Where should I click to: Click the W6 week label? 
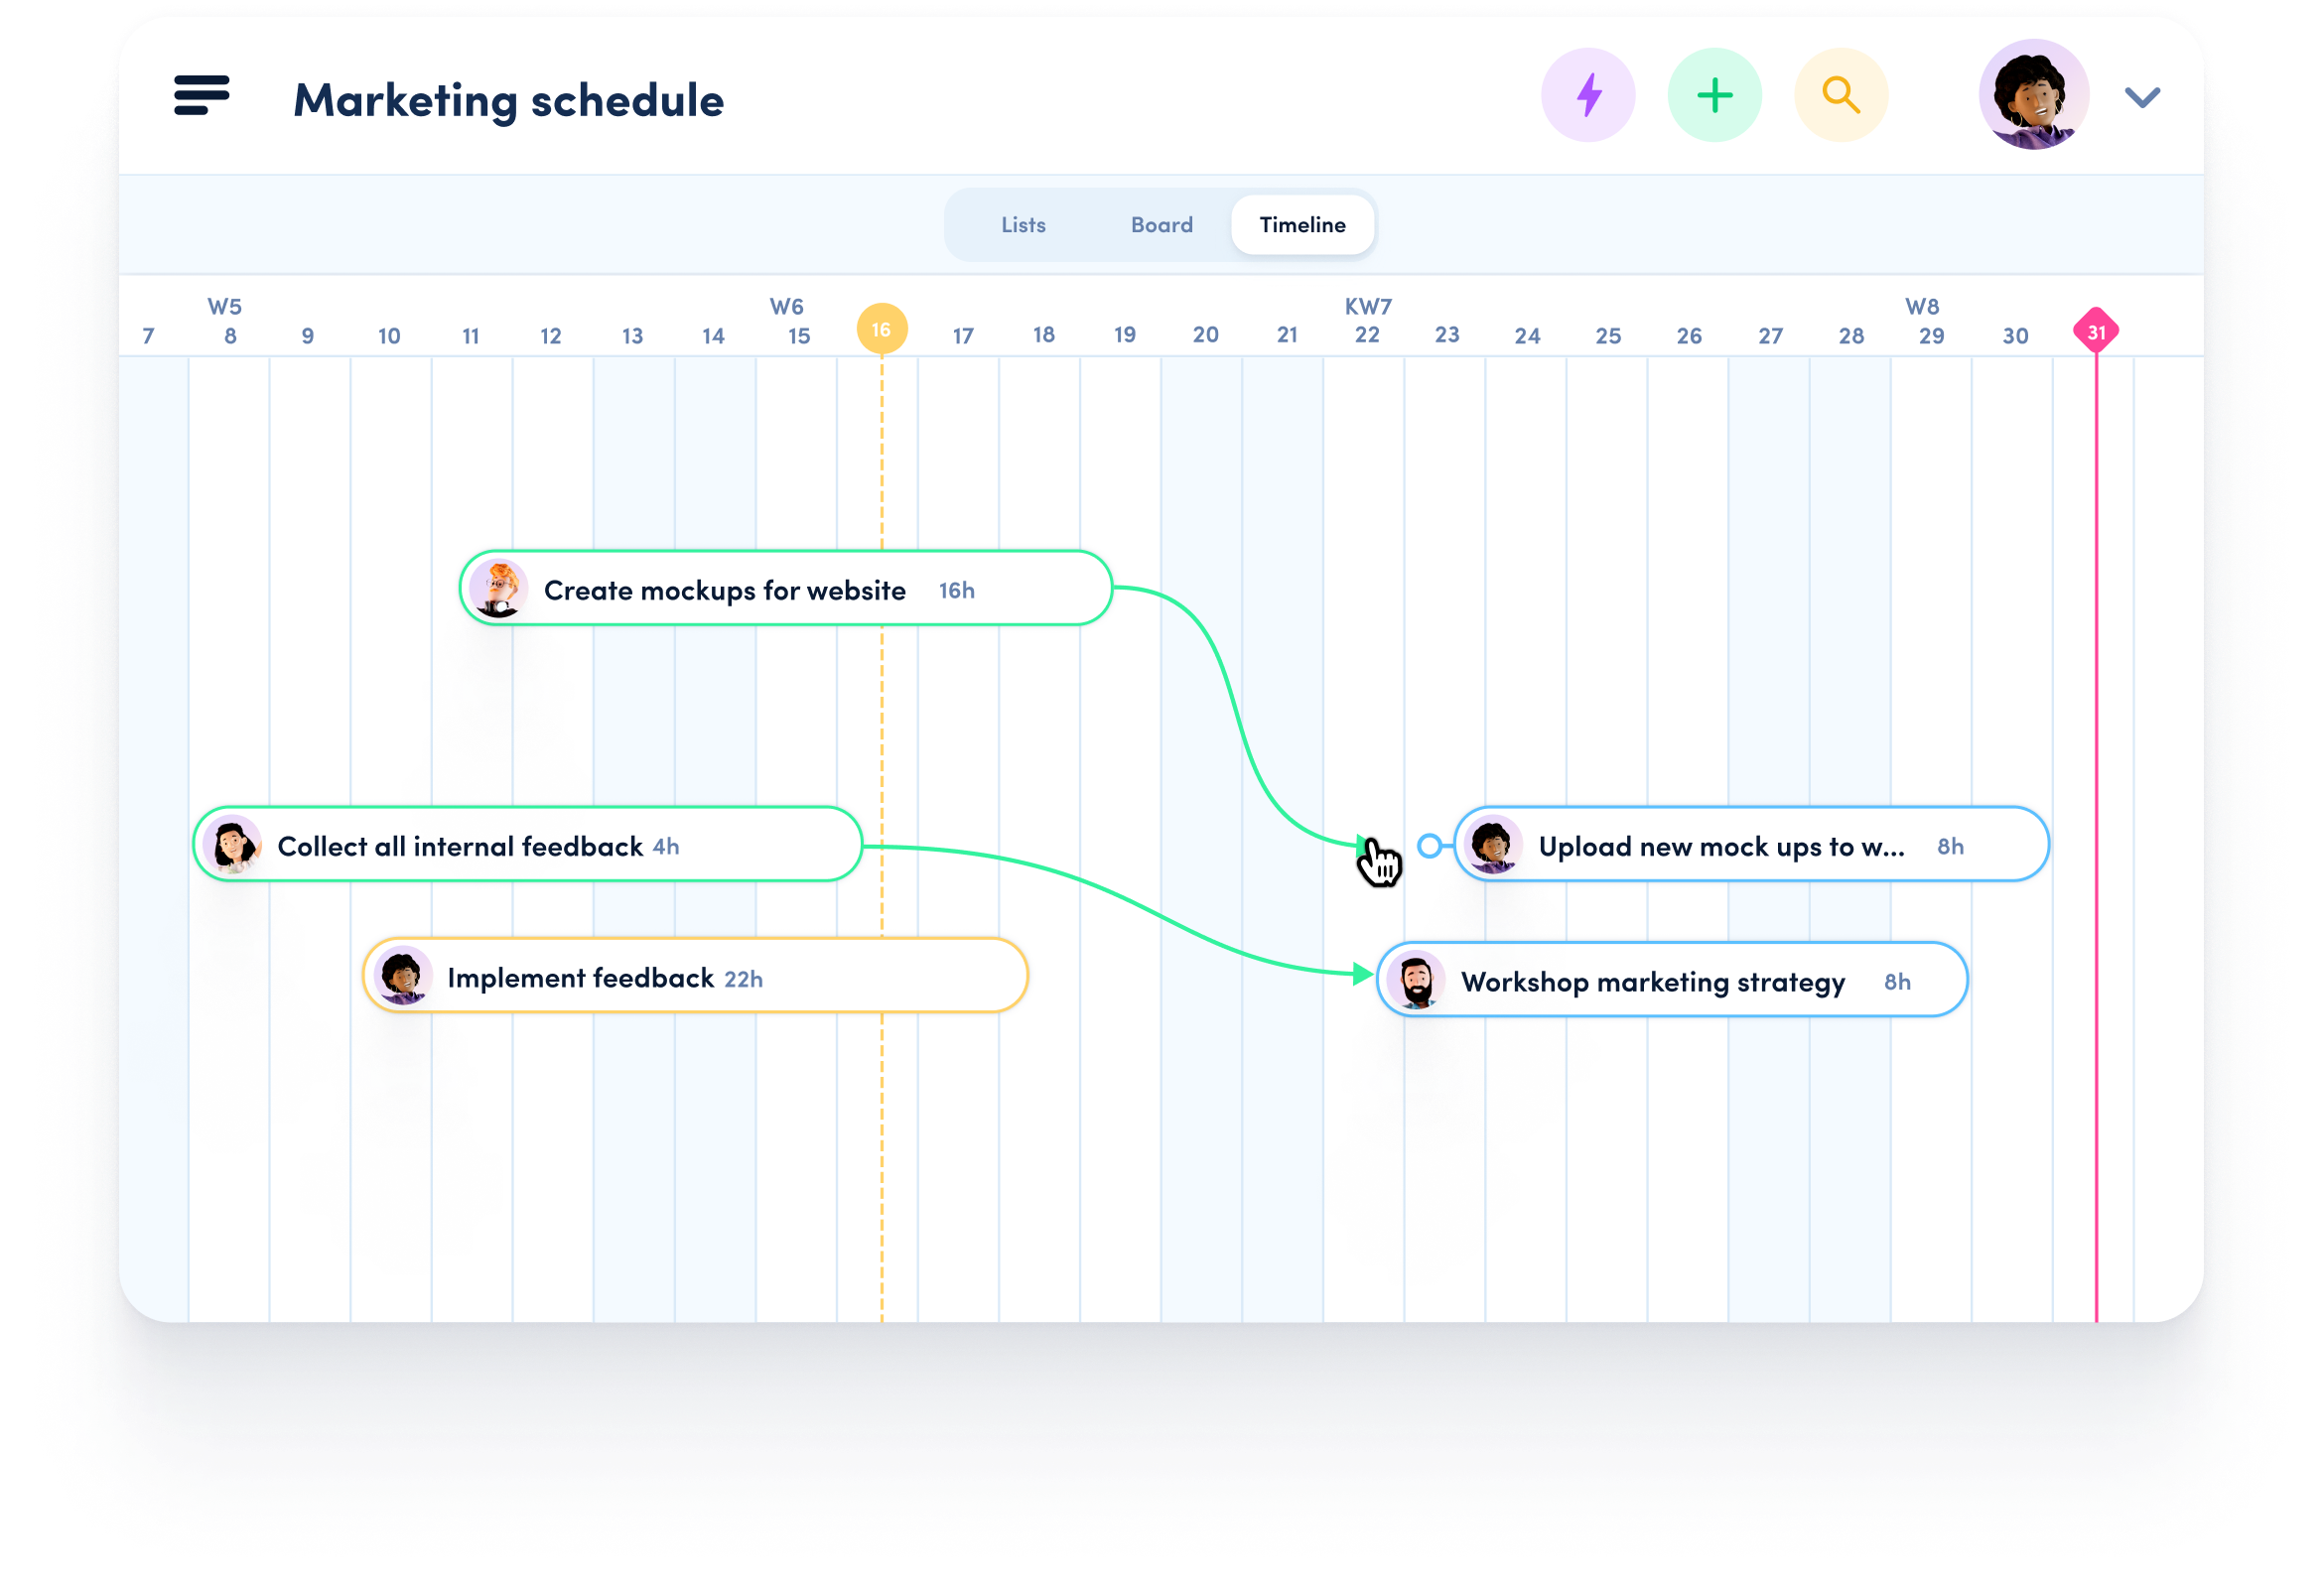tap(786, 307)
